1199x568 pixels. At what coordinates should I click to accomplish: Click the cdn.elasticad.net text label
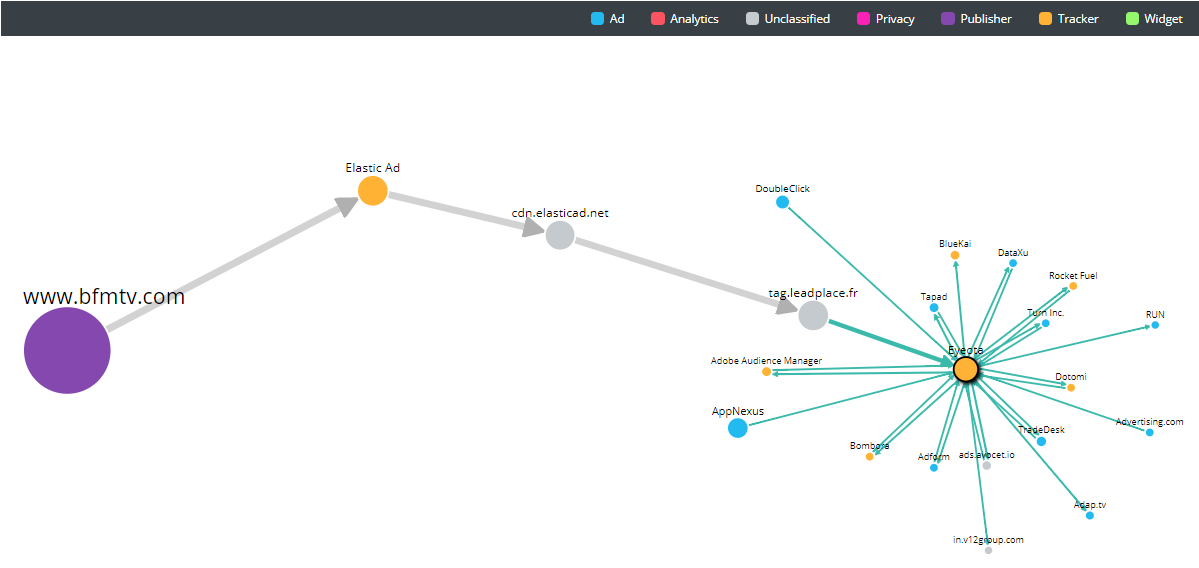click(x=560, y=213)
